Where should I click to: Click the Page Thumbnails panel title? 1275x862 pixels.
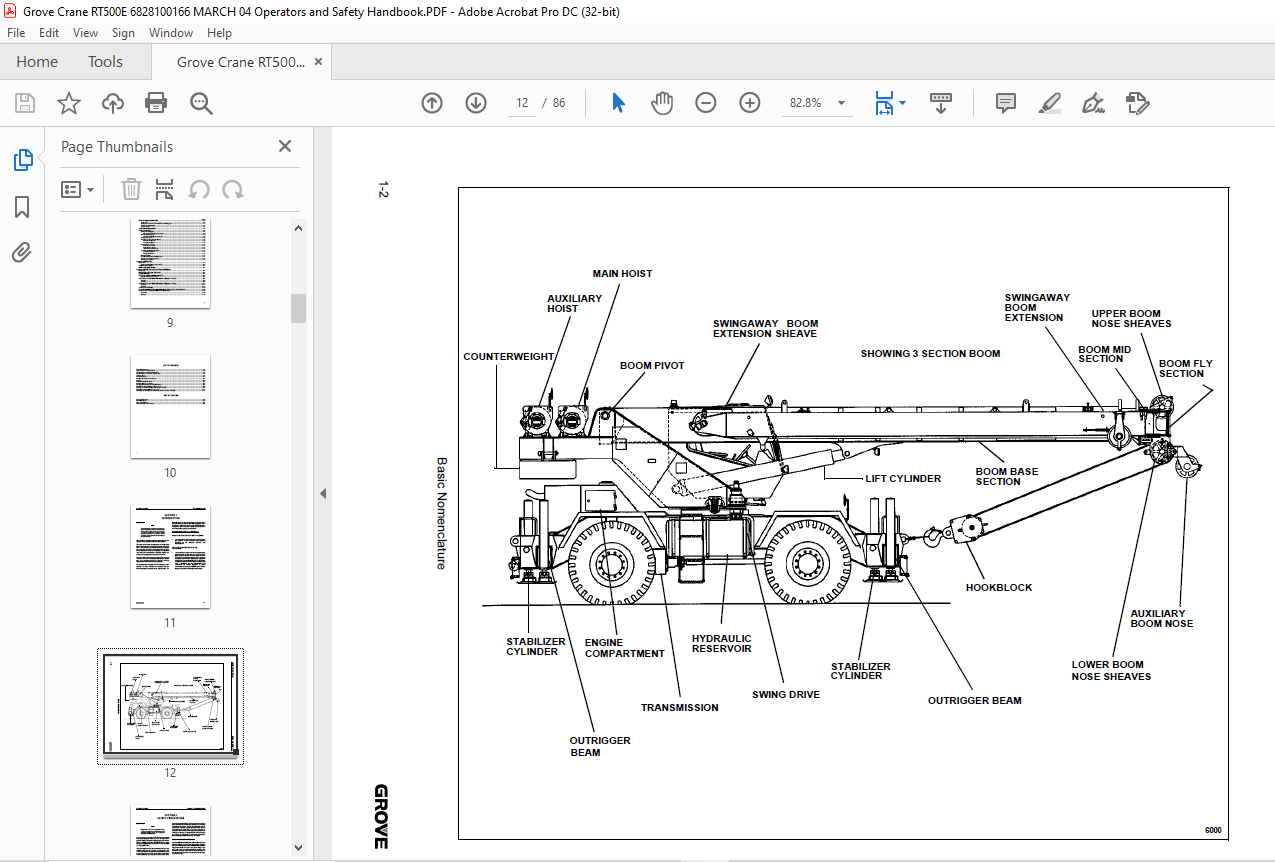[x=117, y=147]
